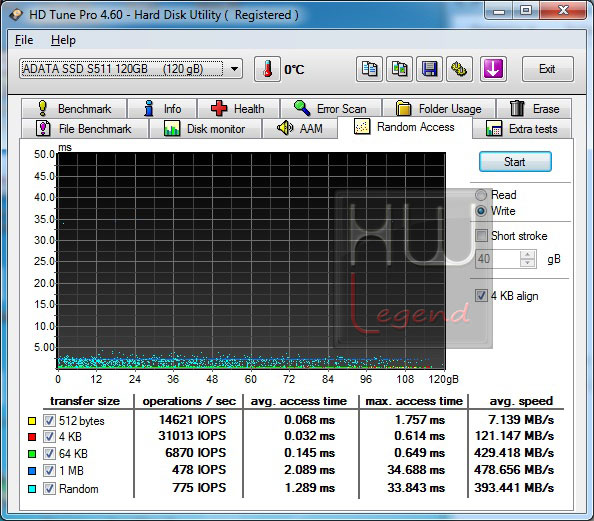This screenshot has height=521, width=594.
Task: Select the Read radio button
Action: tap(481, 195)
